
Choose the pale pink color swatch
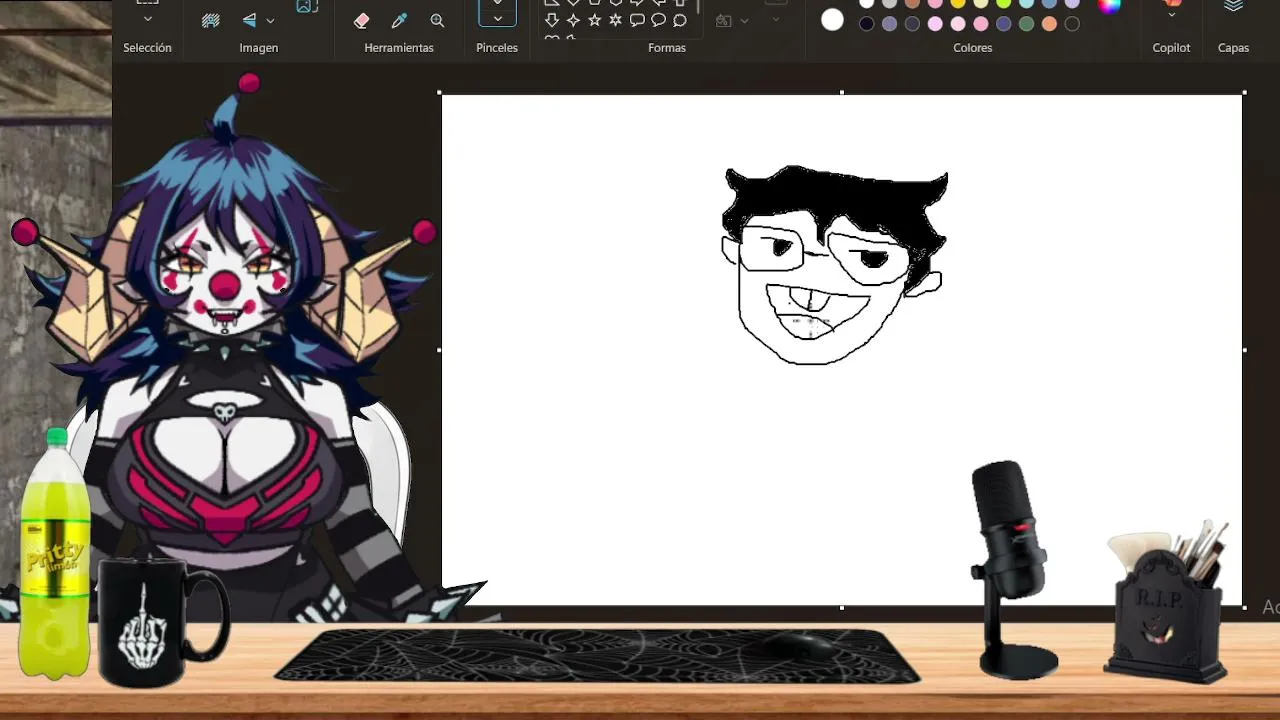(x=958, y=24)
